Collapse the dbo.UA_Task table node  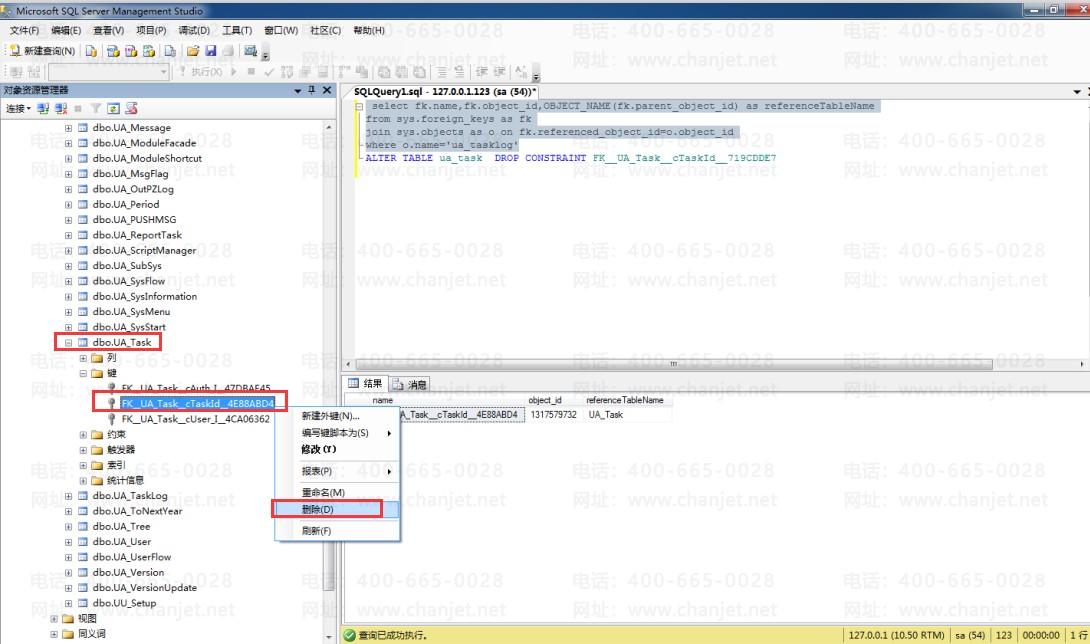coord(69,342)
